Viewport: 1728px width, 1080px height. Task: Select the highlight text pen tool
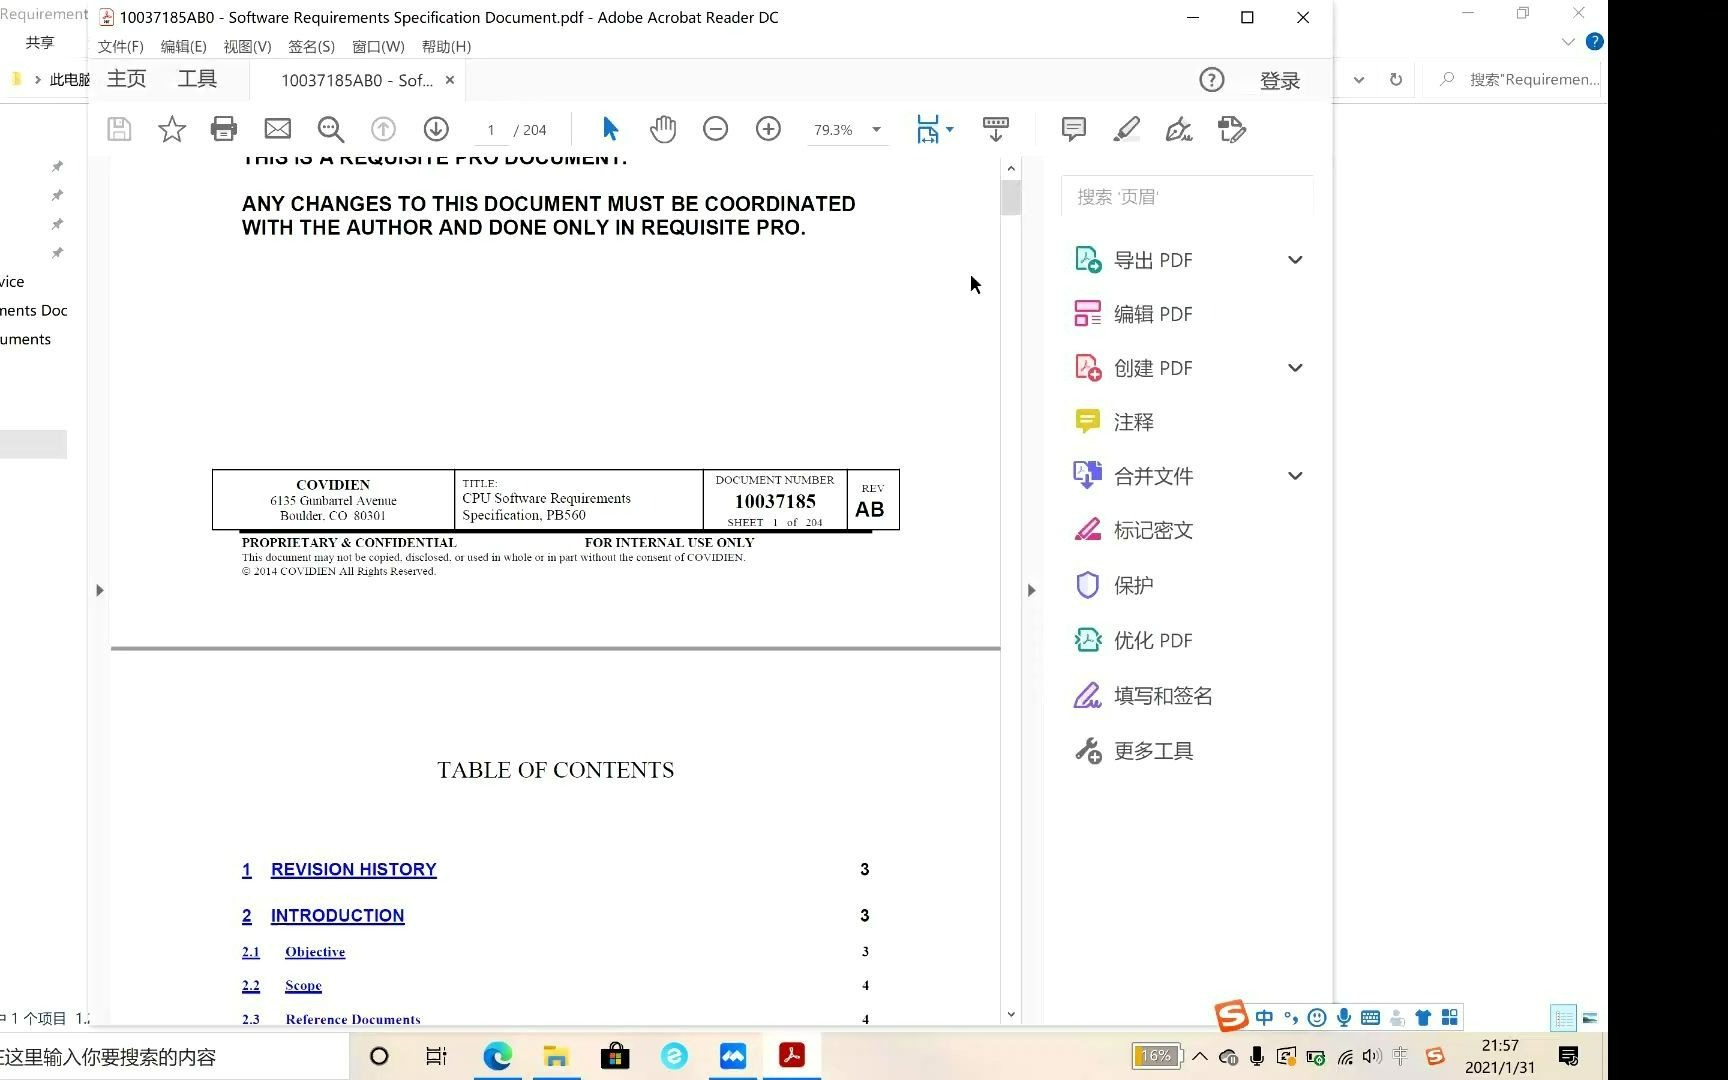[x=1127, y=129]
